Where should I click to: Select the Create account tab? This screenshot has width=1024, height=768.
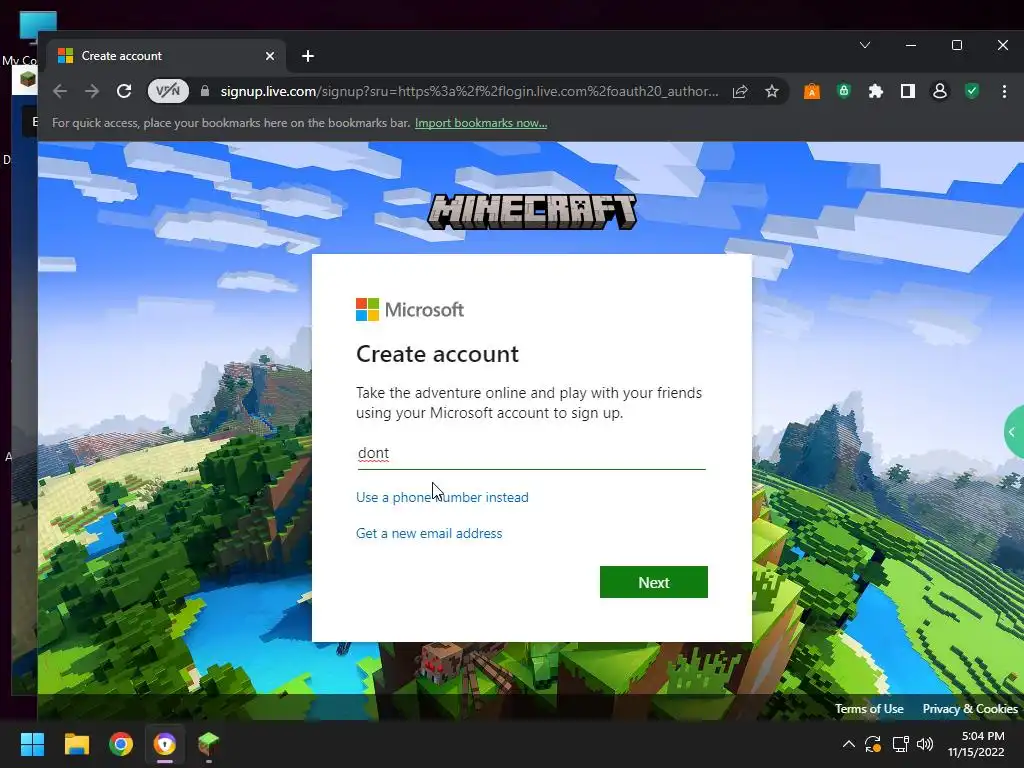click(167, 56)
